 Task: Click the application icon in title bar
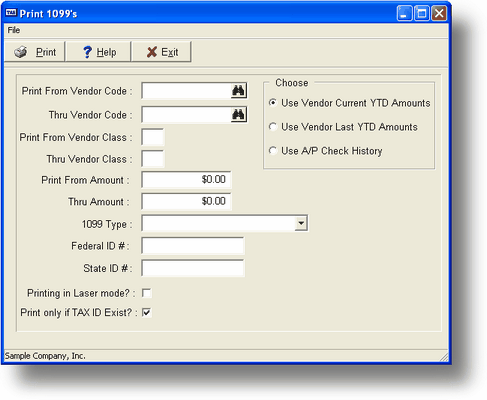(11, 13)
